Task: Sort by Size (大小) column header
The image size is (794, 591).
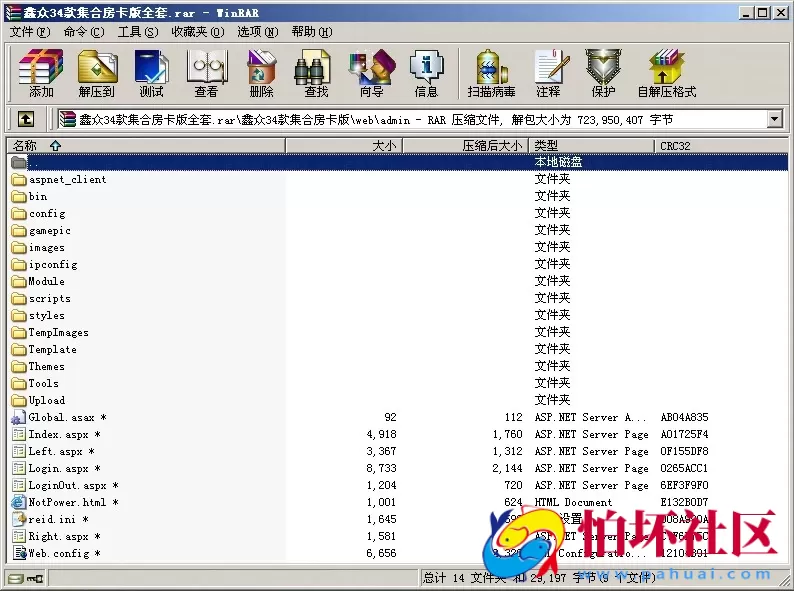Action: tap(344, 146)
